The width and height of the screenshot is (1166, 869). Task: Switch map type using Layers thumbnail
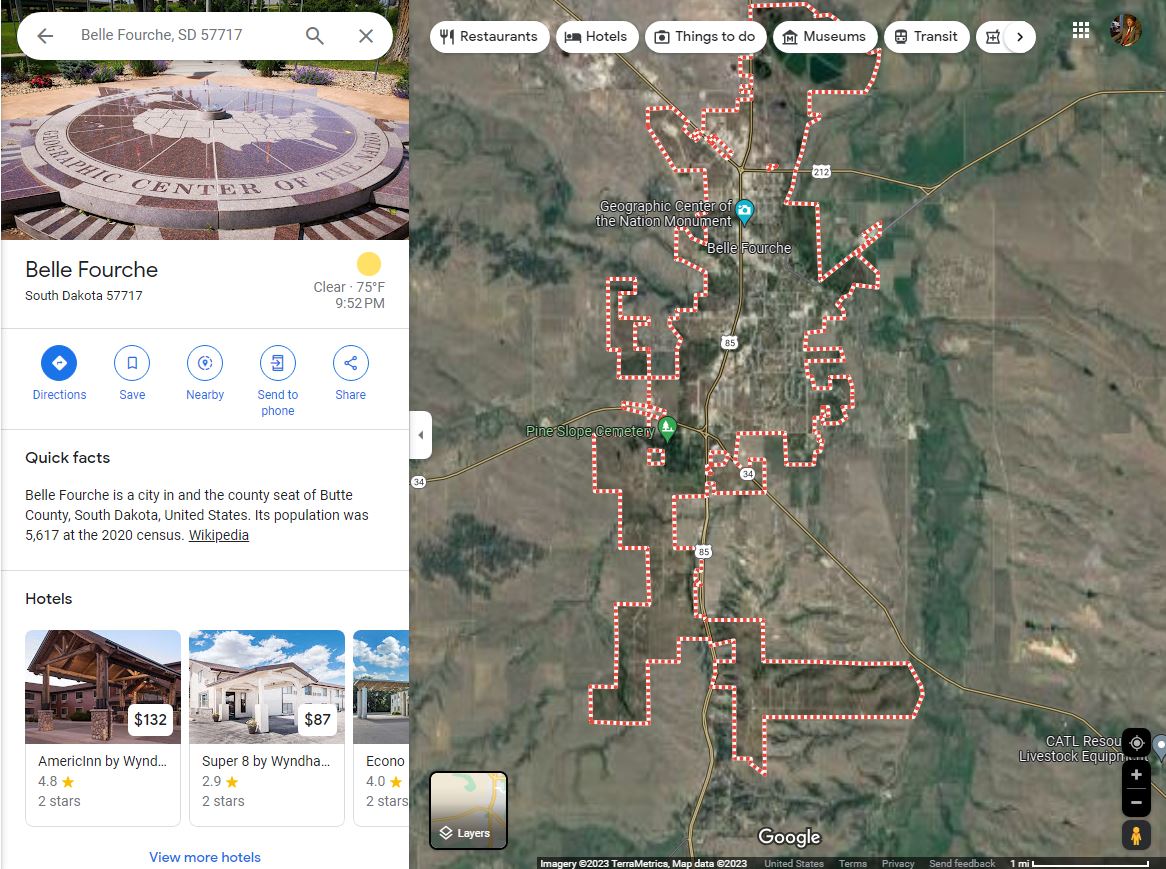pyautogui.click(x=468, y=810)
